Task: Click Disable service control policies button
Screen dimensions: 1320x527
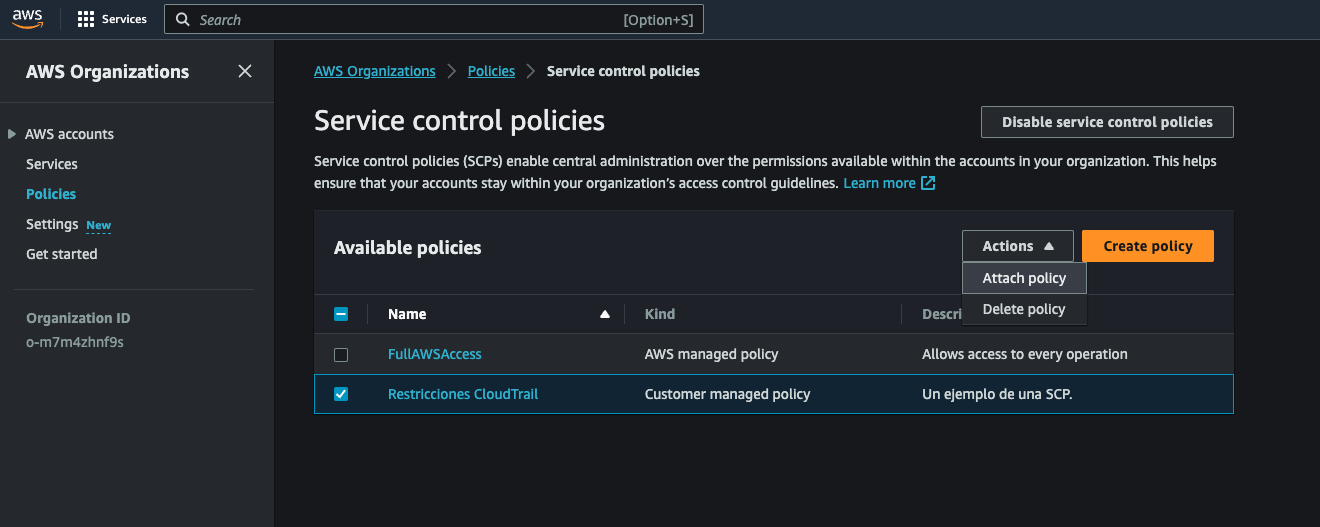Action: coord(1107,122)
